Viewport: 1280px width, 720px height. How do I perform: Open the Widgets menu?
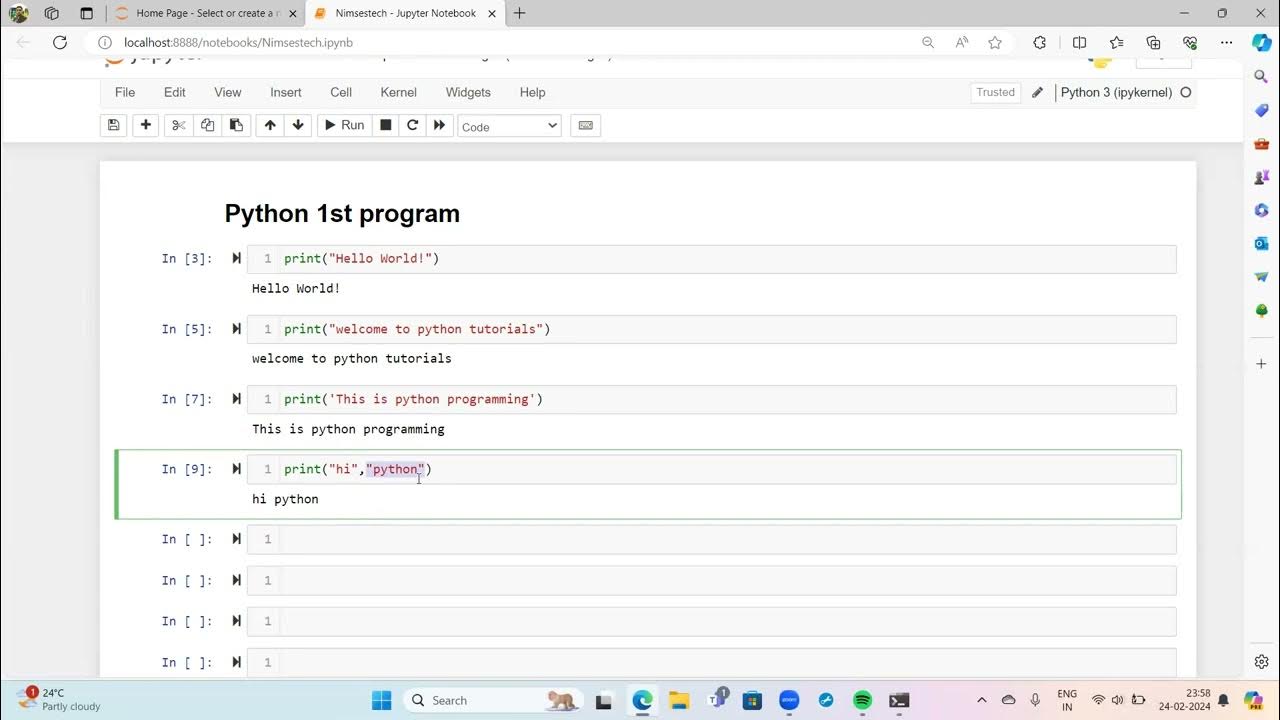coord(468,92)
